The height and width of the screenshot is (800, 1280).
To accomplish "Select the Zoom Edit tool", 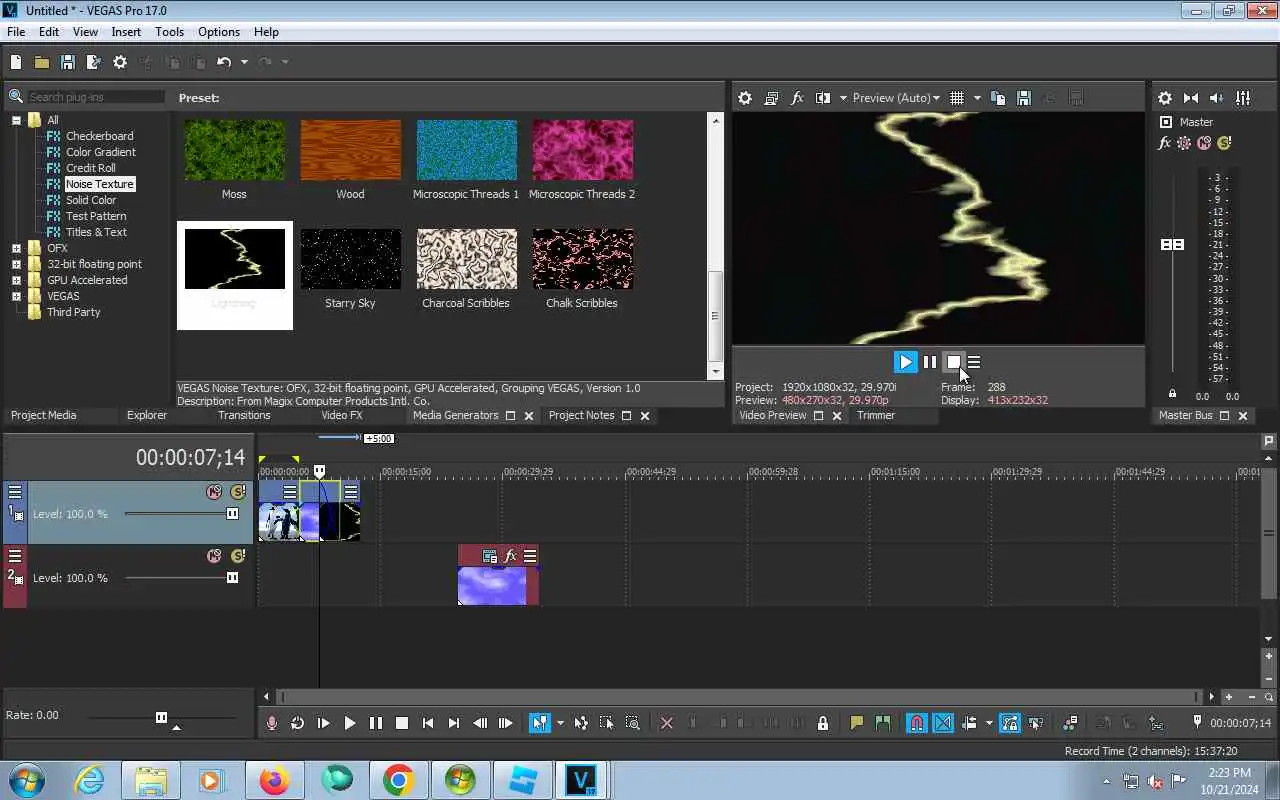I will point(633,723).
